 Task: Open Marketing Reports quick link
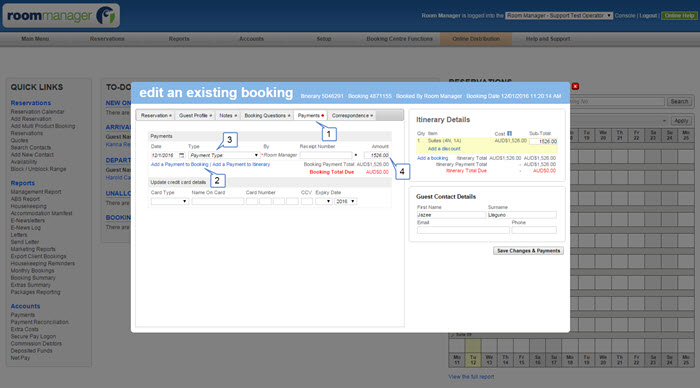(x=33, y=249)
